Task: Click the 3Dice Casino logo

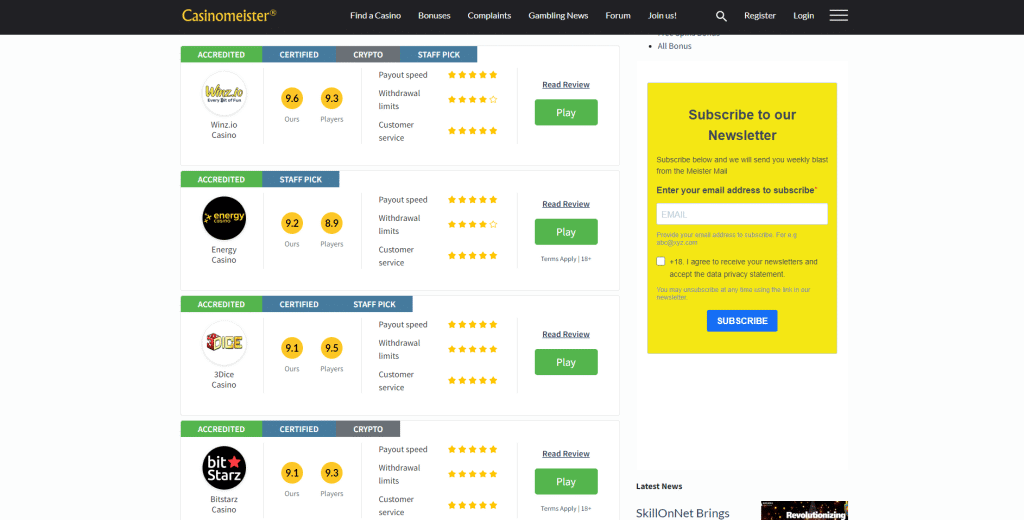Action: 224,343
